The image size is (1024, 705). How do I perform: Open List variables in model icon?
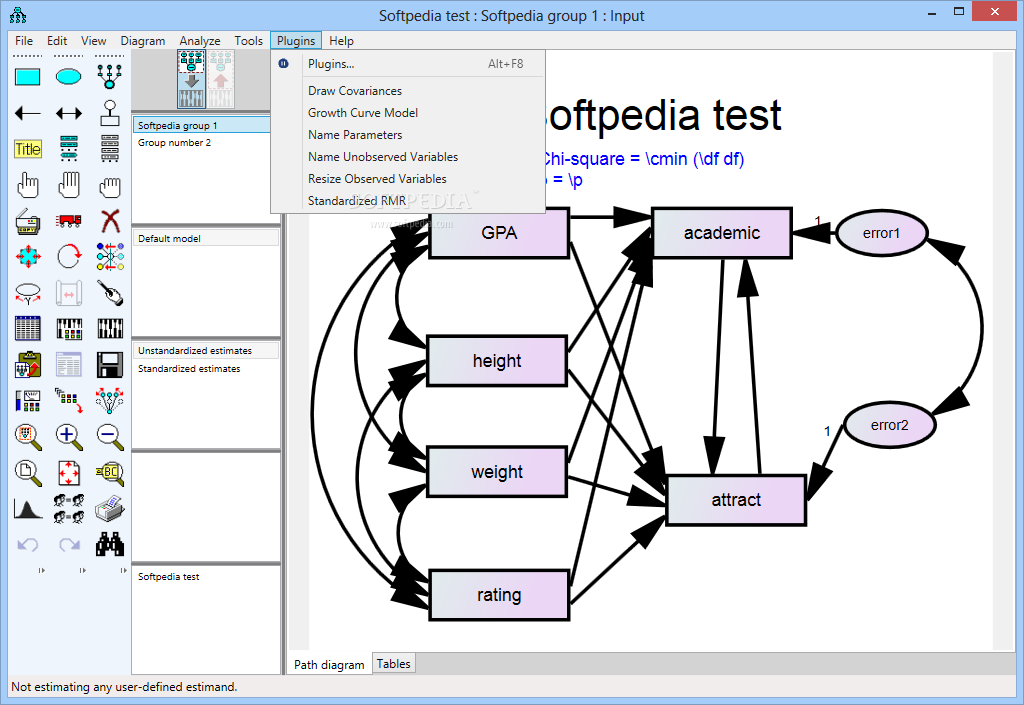(x=69, y=149)
